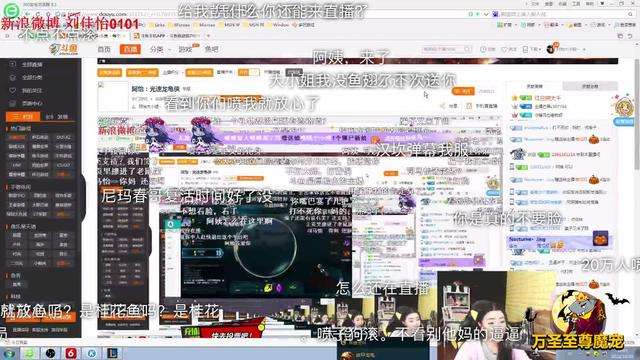Screen dimensions: 640x360
Task: Click the blue button under the cartoon mascot
Action: pyautogui.click(x=624, y=122)
